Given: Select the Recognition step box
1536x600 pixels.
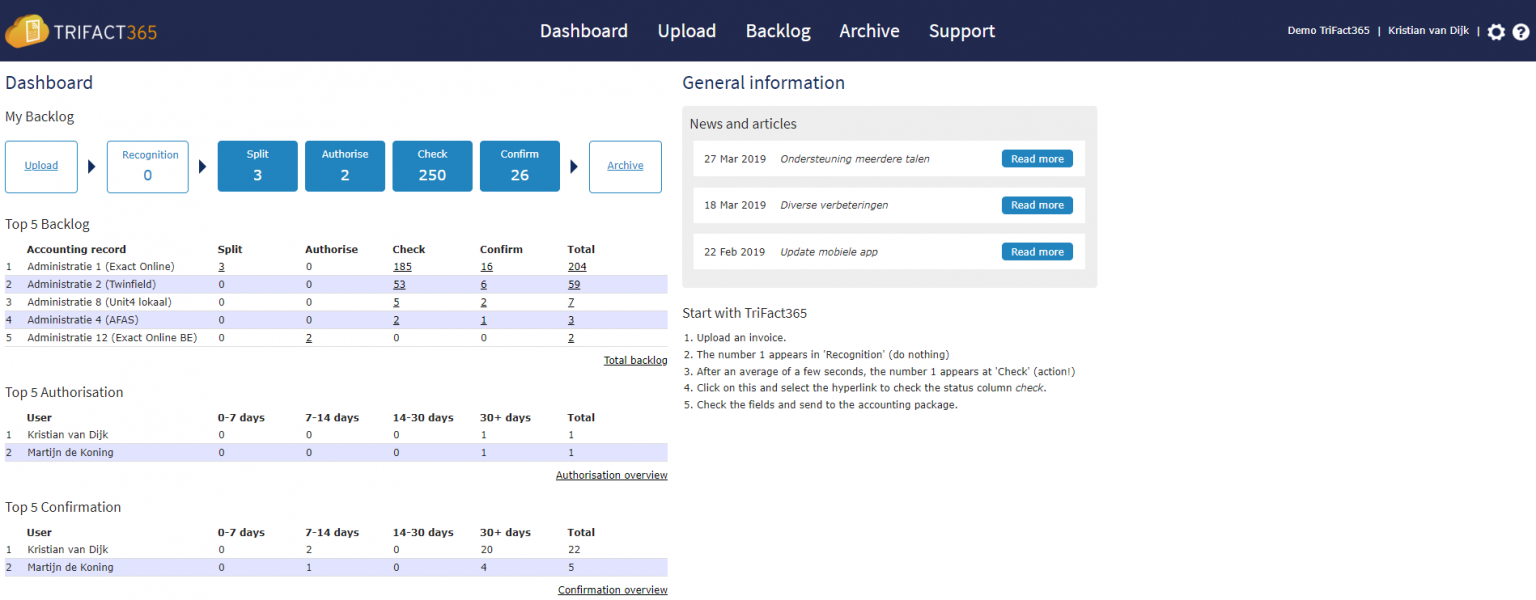Looking at the screenshot, I should 147,166.
